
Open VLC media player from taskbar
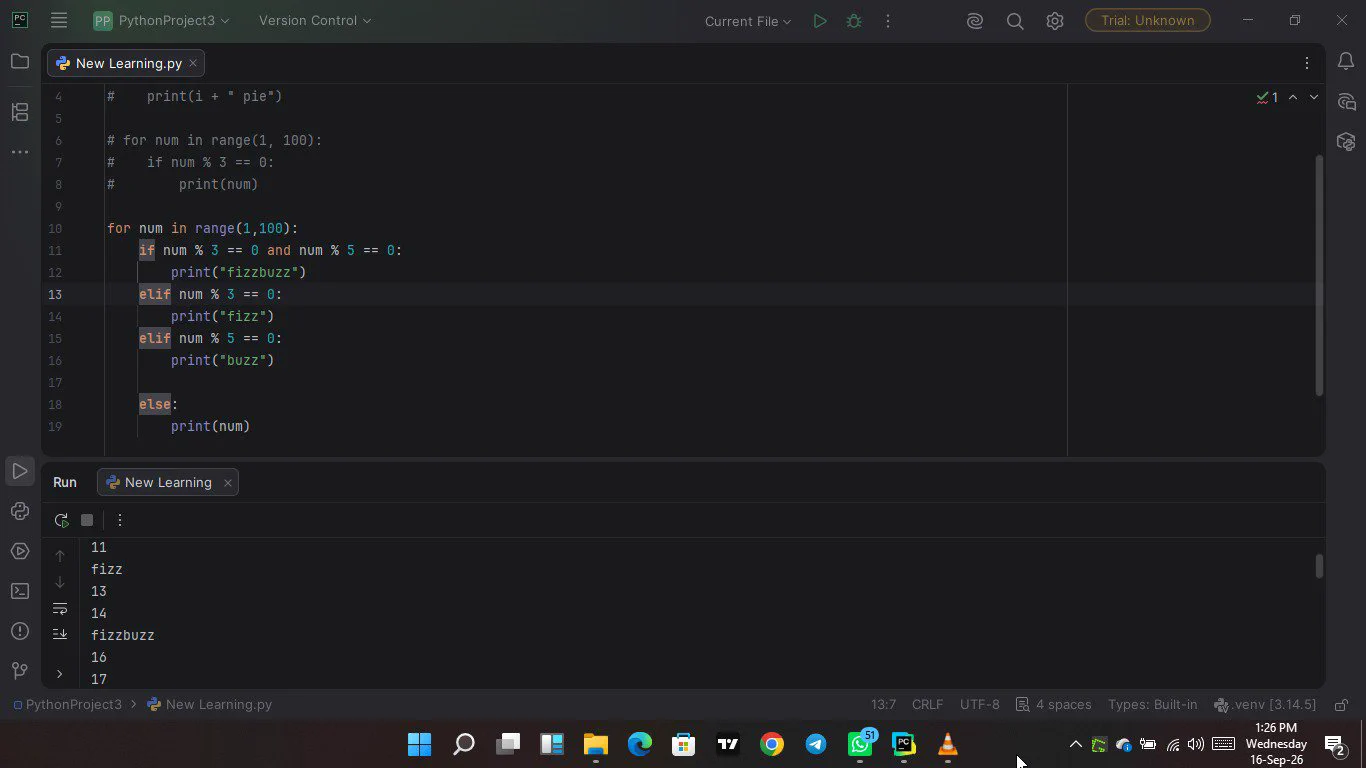[947, 744]
